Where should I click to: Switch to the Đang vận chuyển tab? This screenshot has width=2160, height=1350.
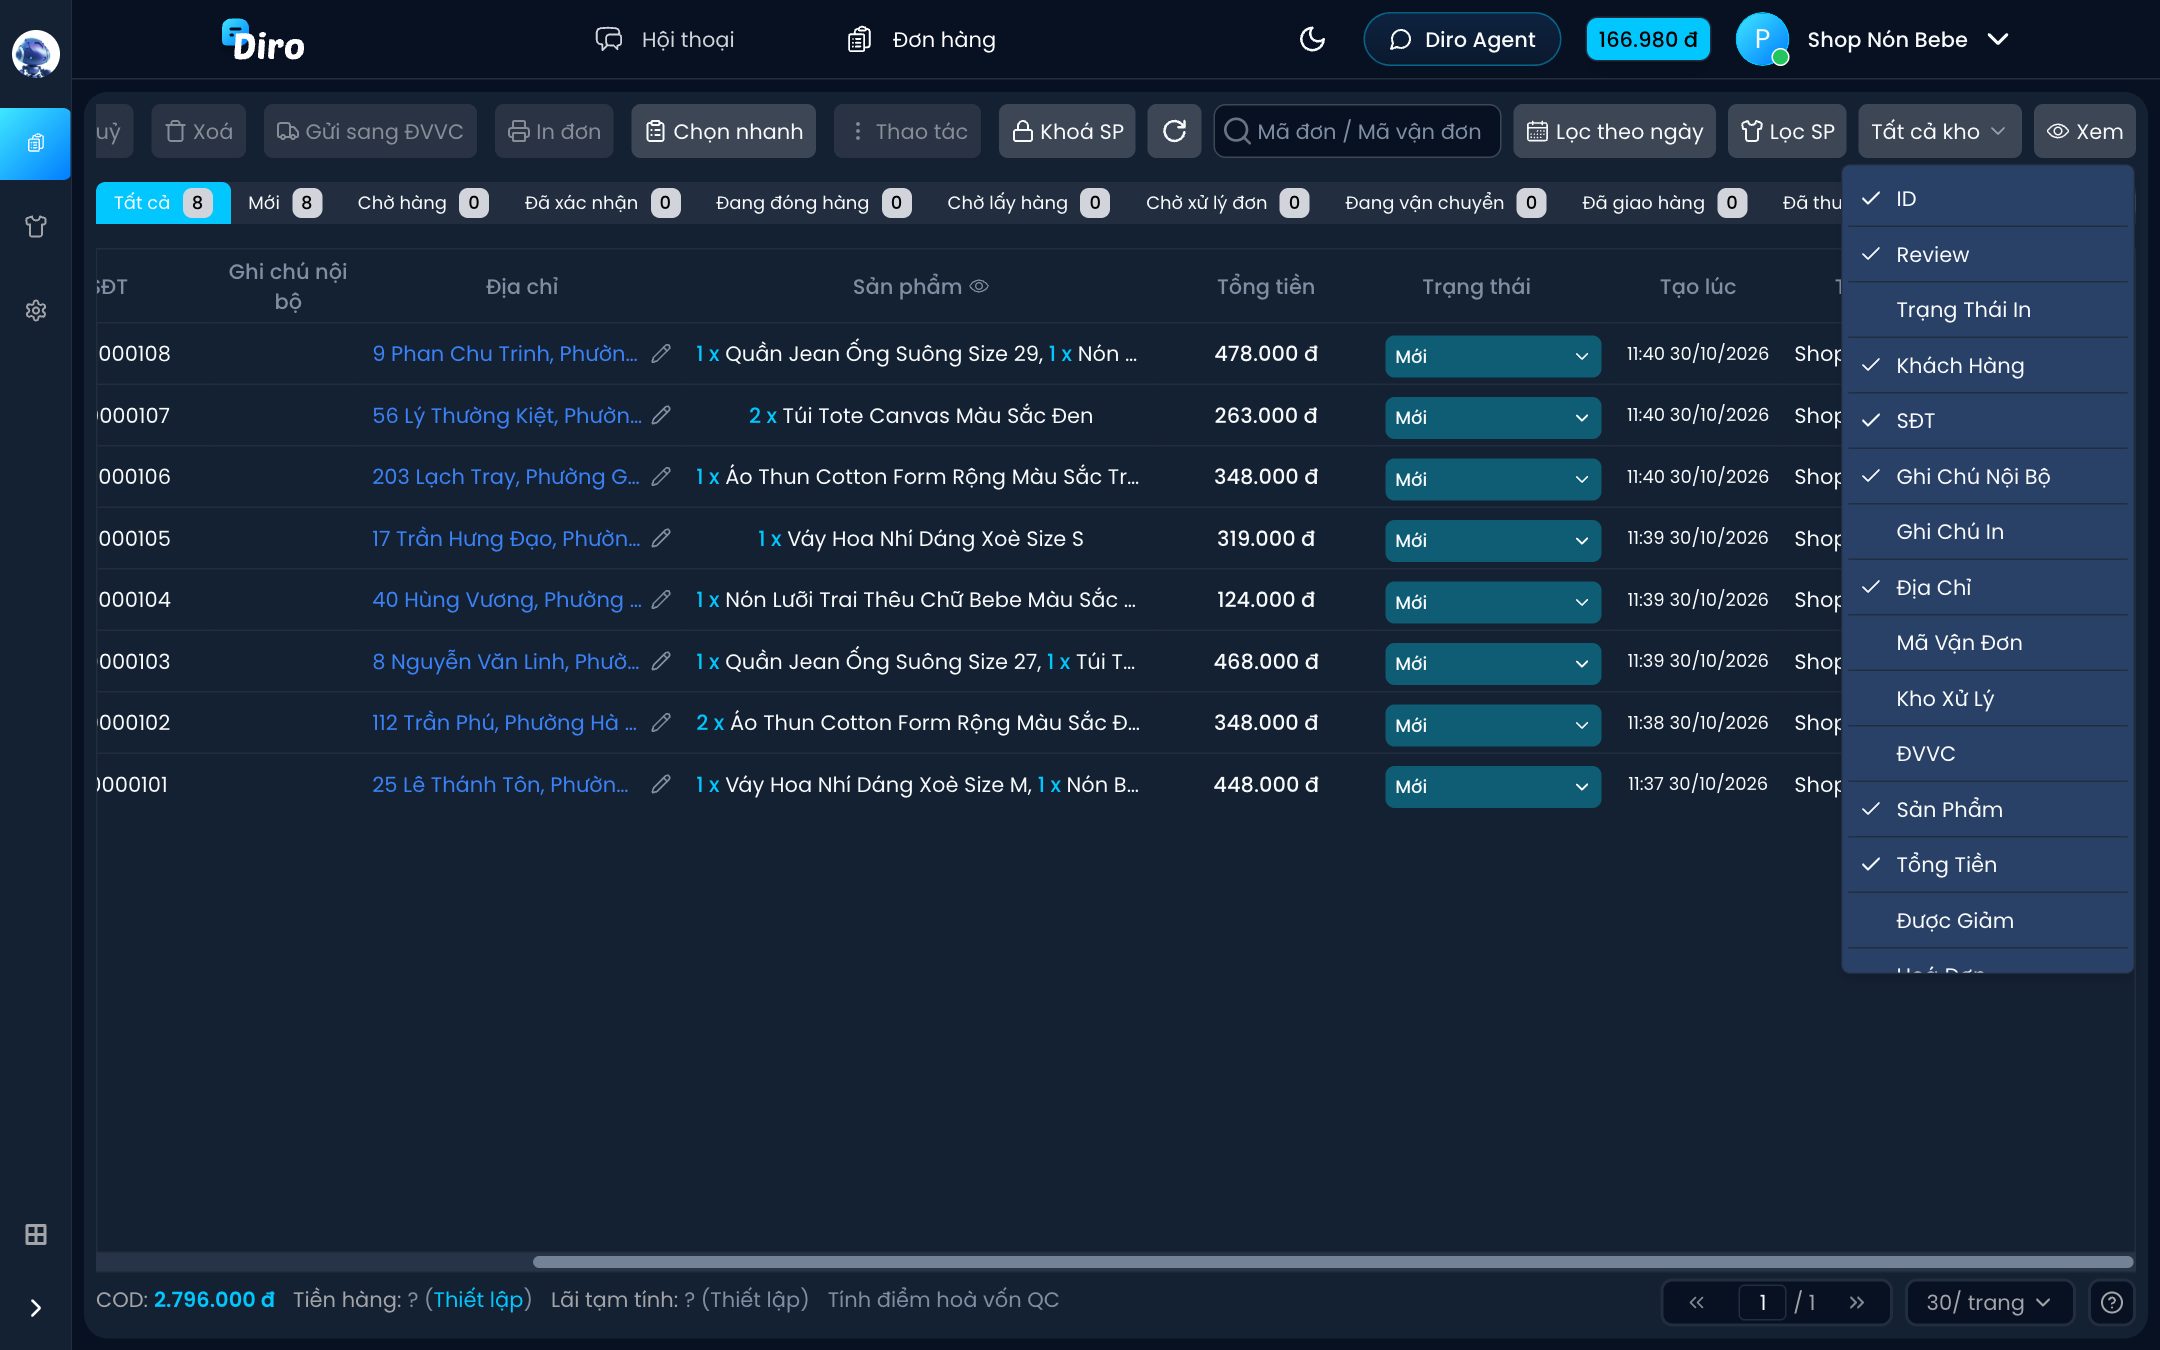pos(1445,203)
